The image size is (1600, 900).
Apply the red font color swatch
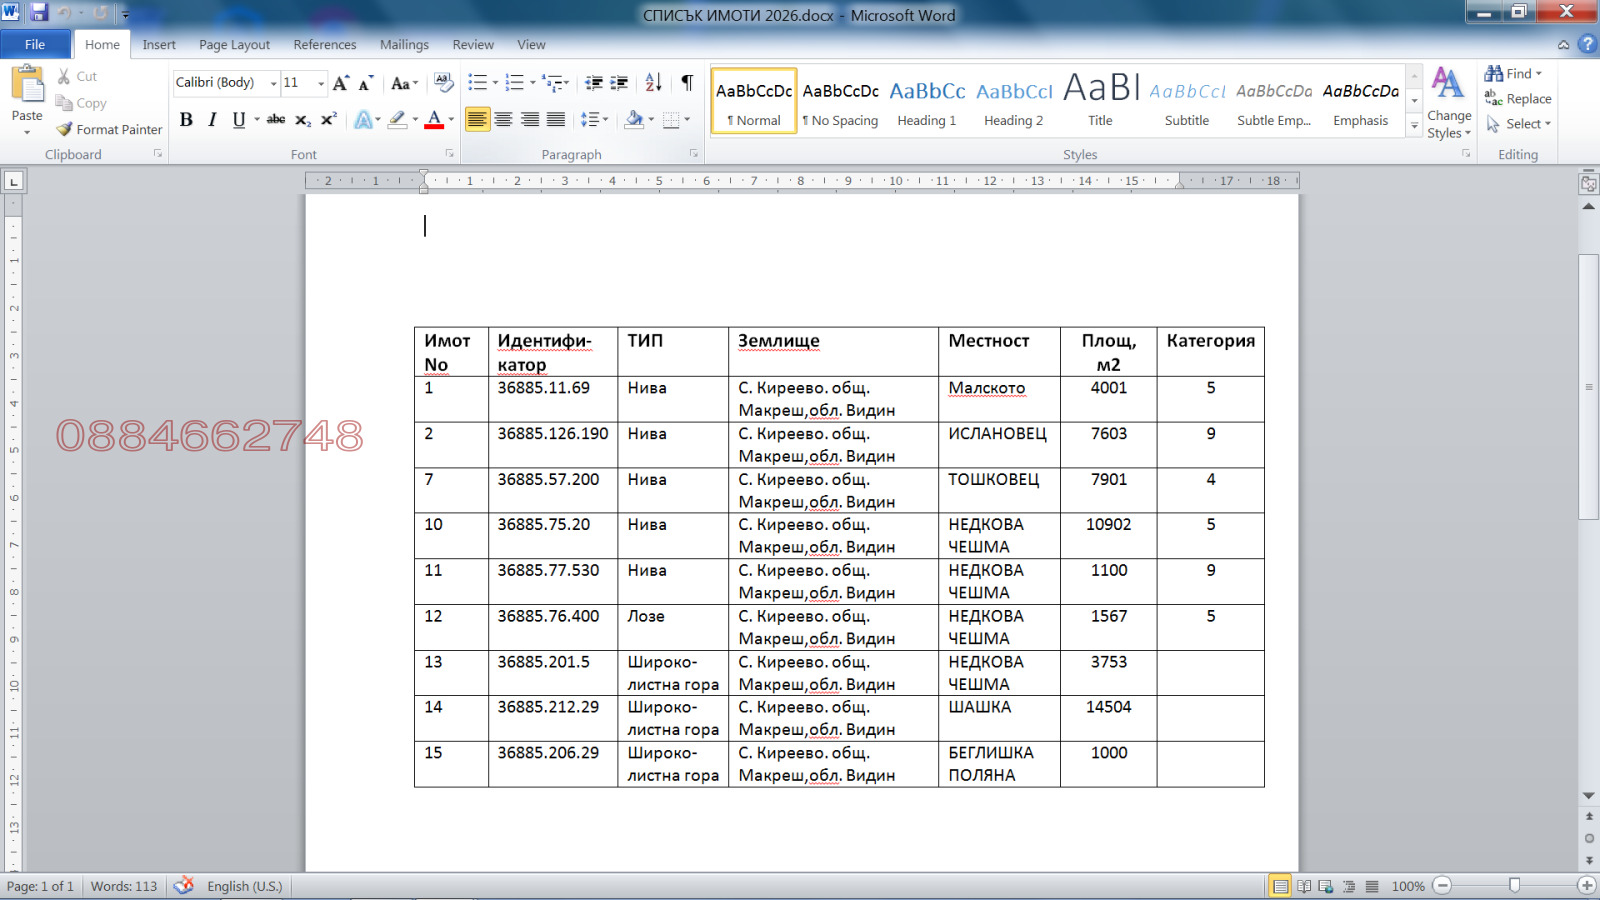(434, 120)
